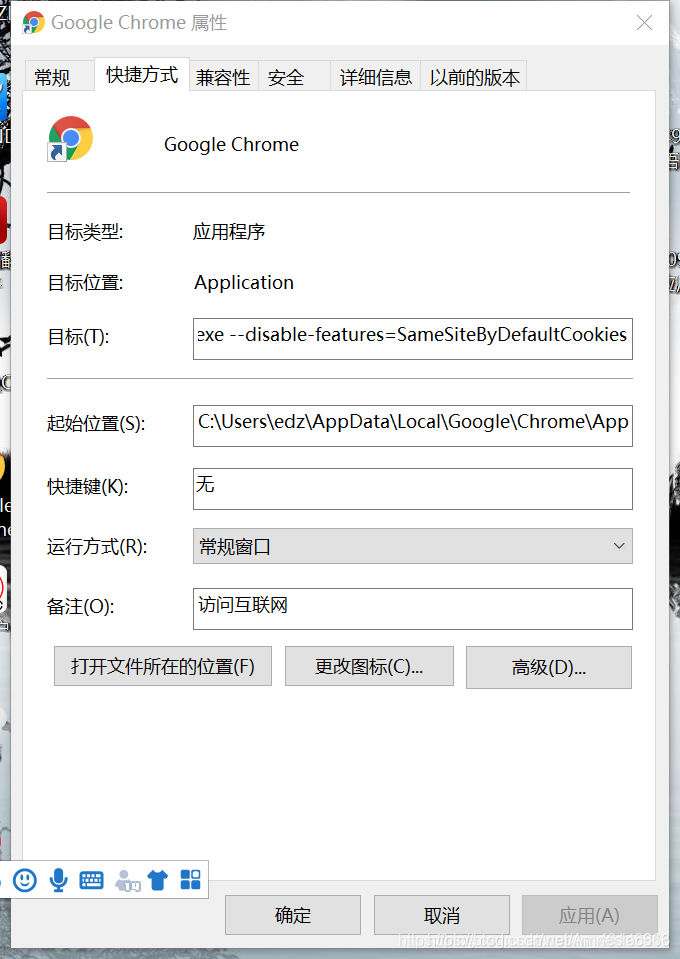
Task: Open the 详细信息 tab
Action: click(375, 78)
